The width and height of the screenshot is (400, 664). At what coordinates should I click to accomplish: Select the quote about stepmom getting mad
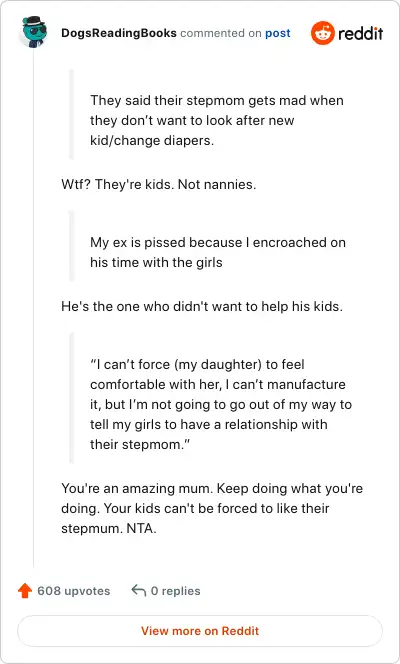[217, 120]
